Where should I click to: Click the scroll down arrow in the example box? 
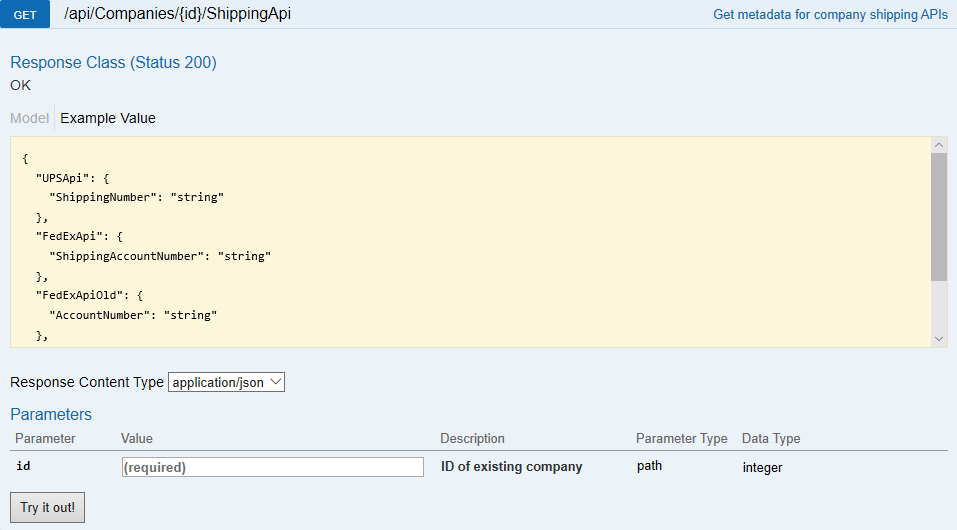click(x=939, y=339)
